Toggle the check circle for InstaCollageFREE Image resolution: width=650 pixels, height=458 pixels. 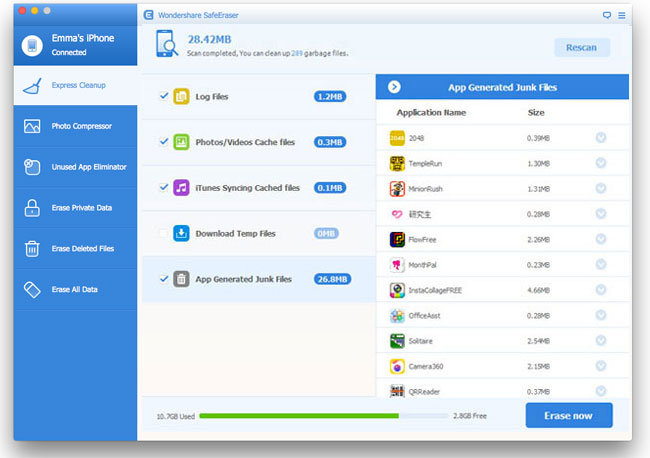tap(601, 289)
